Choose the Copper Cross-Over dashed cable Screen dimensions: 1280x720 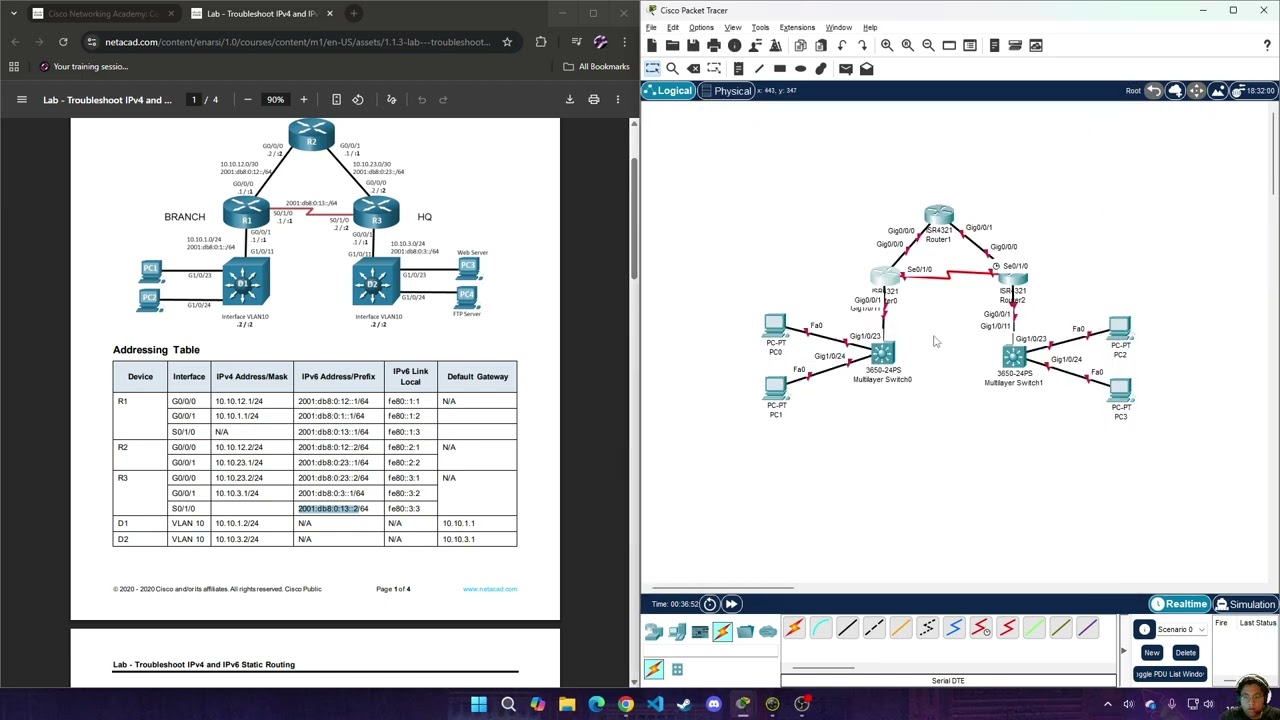click(x=874, y=628)
